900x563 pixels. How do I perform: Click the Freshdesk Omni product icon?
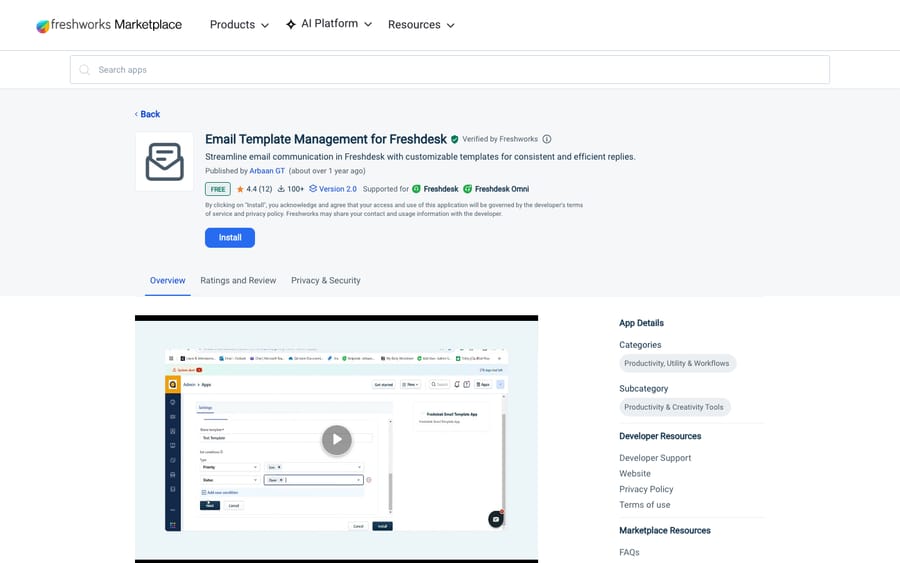(x=468, y=189)
